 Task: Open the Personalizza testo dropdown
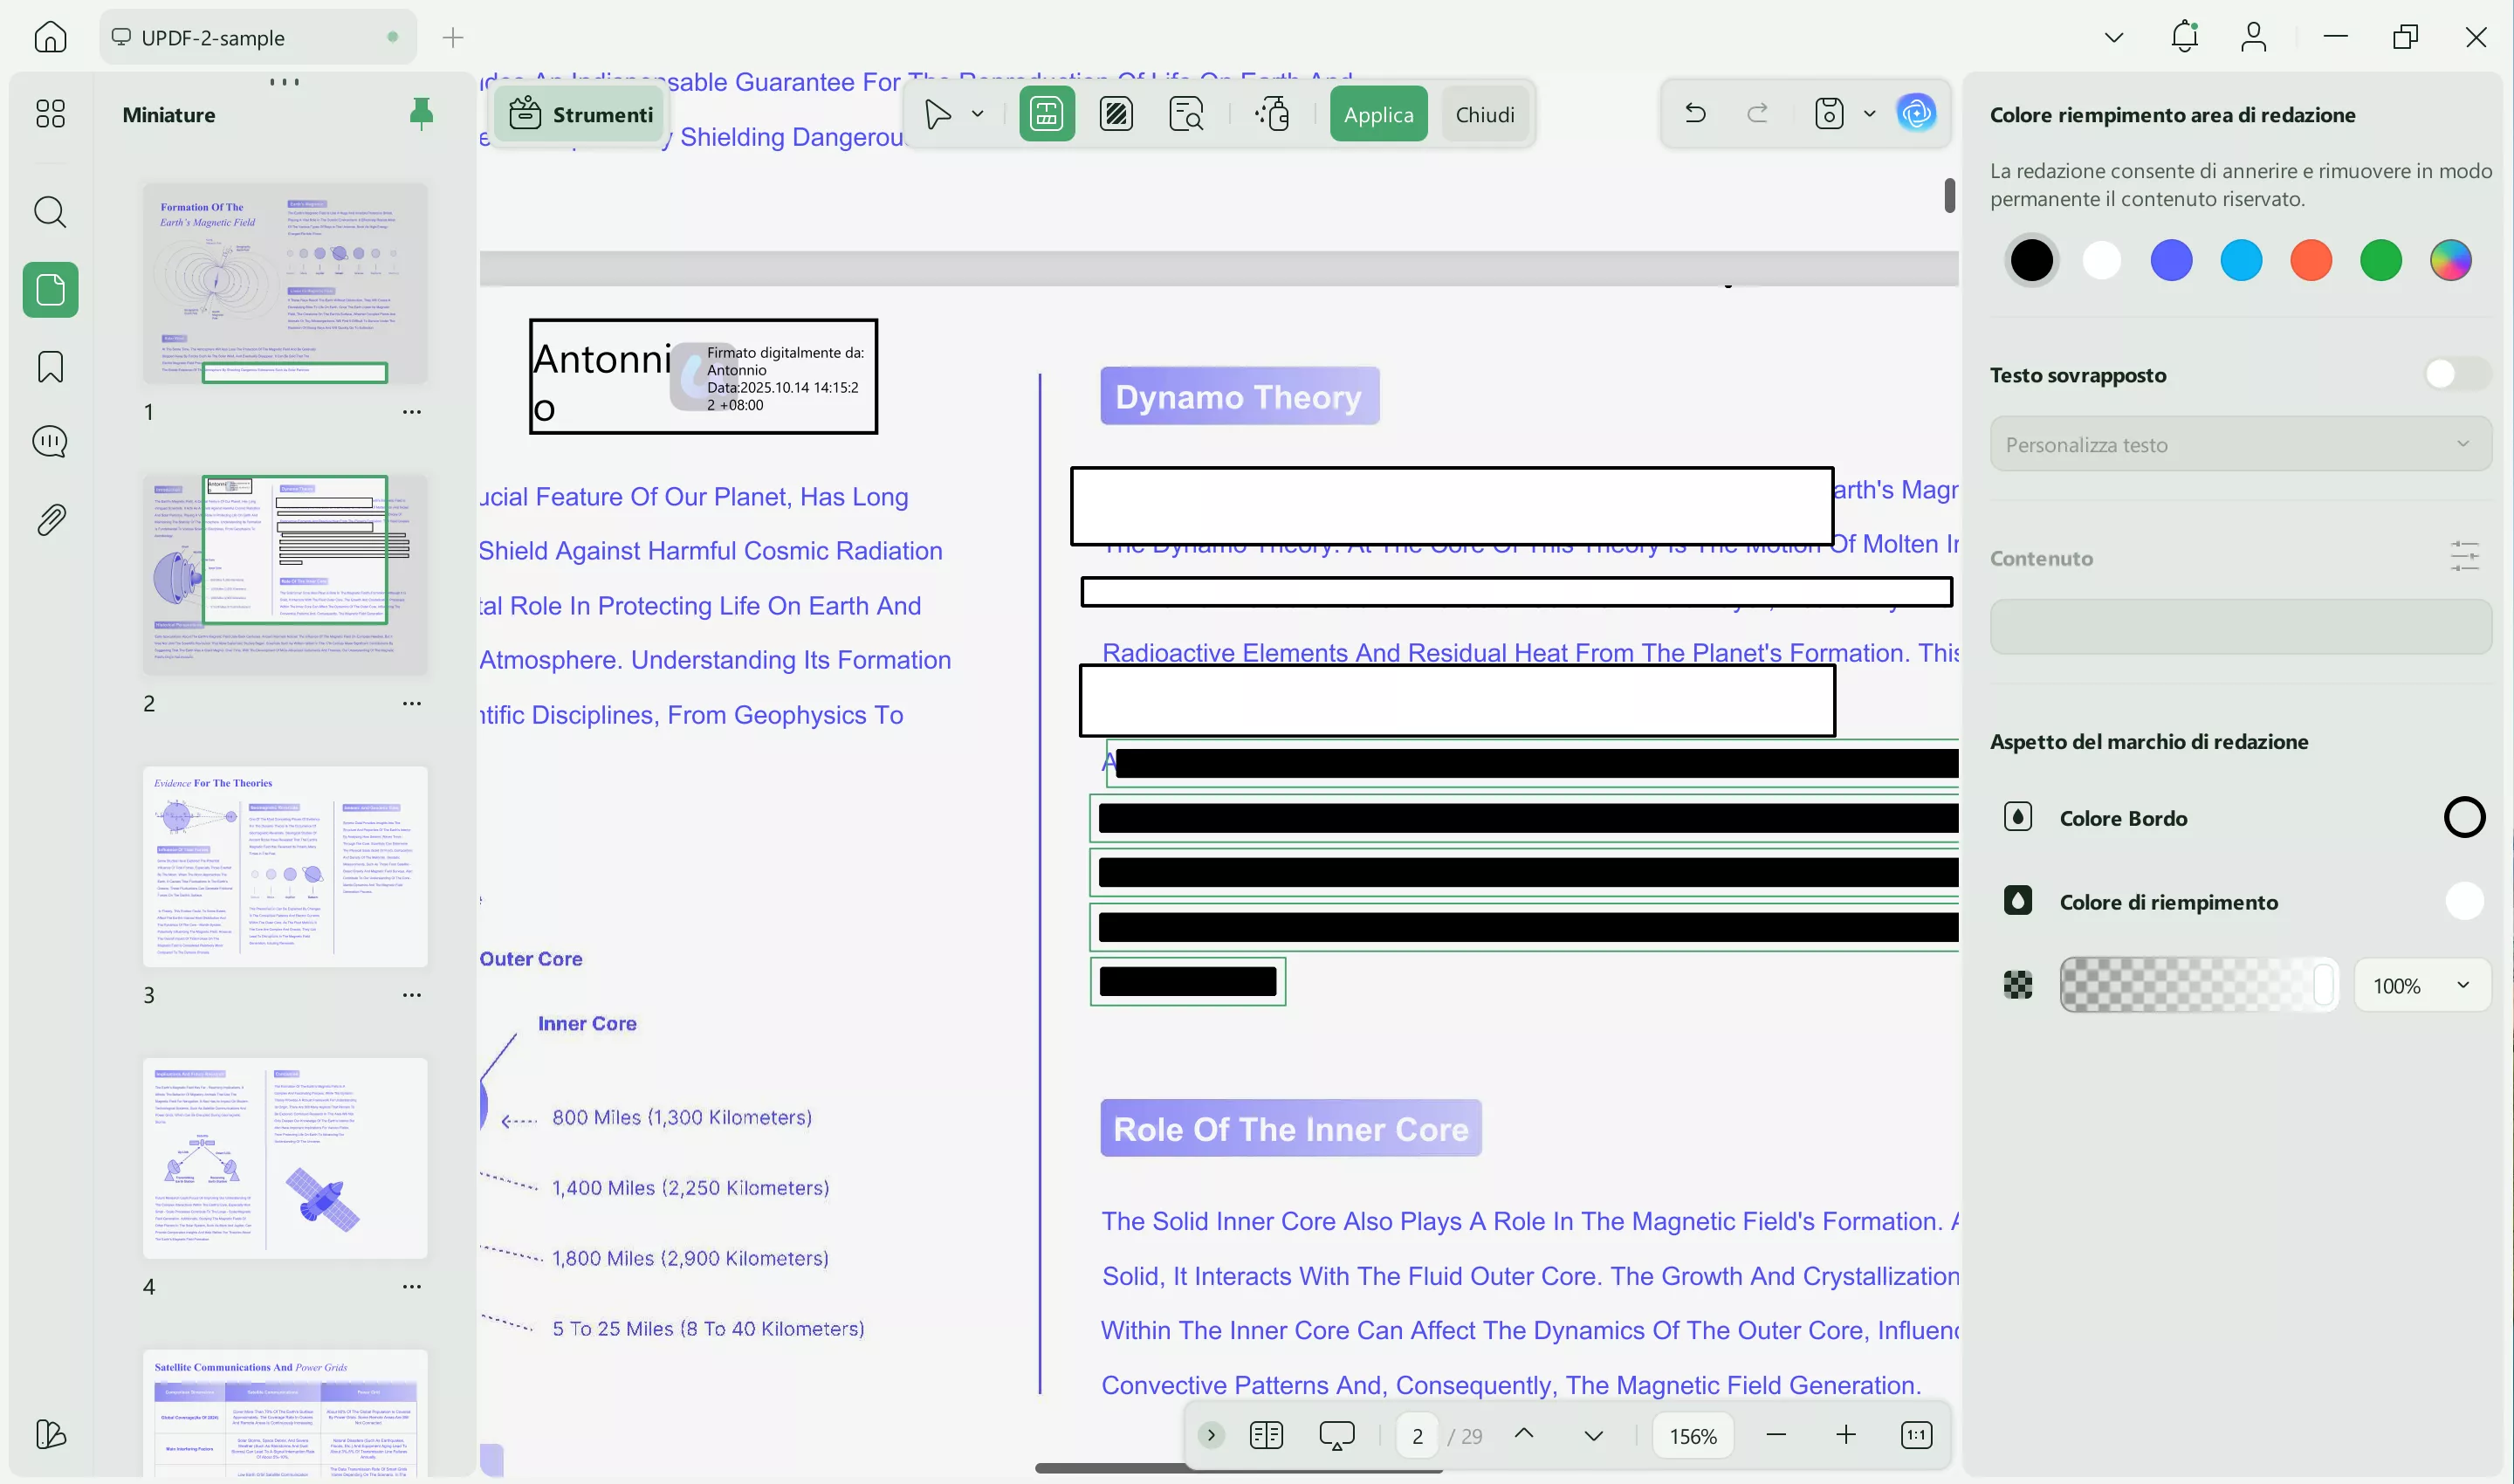pos(2239,445)
